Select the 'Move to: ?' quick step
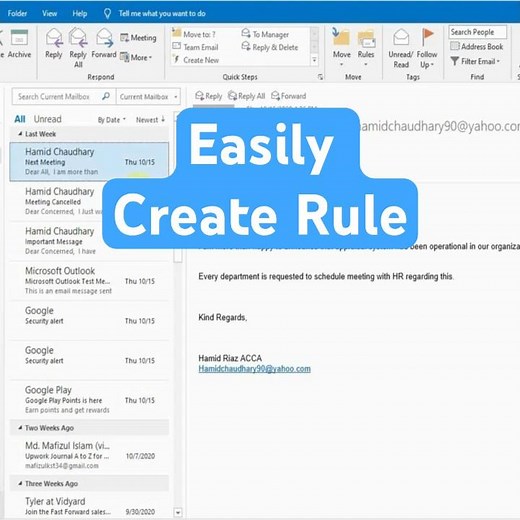 coord(194,34)
